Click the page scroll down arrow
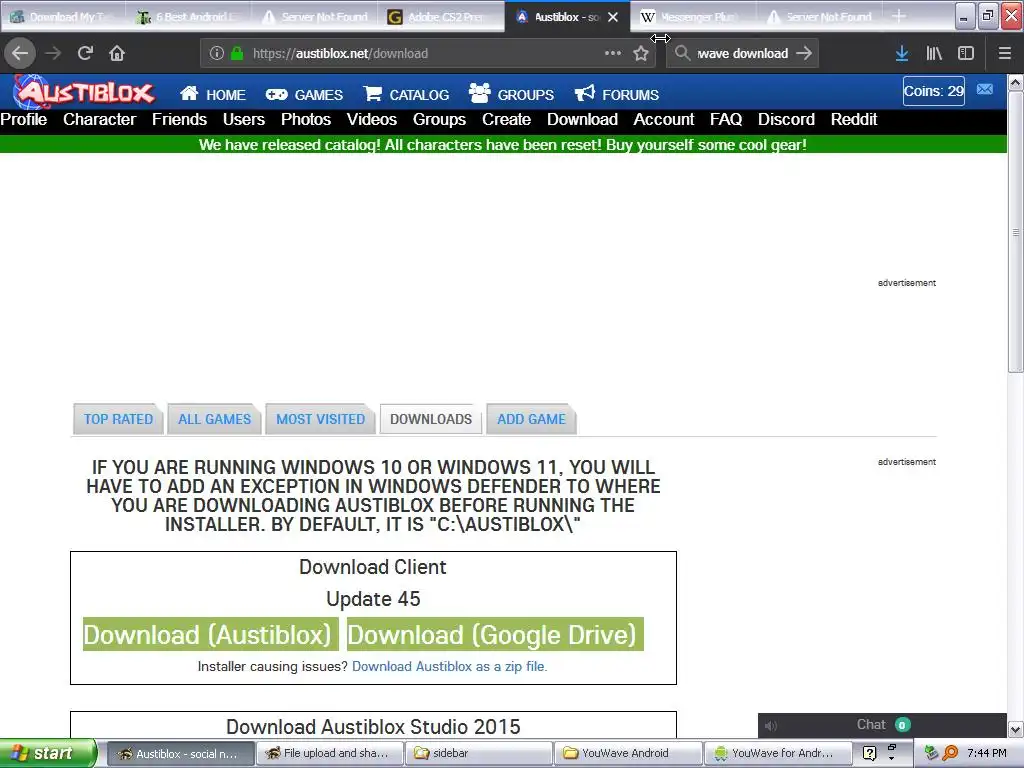This screenshot has width=1024, height=768. (x=1015, y=728)
